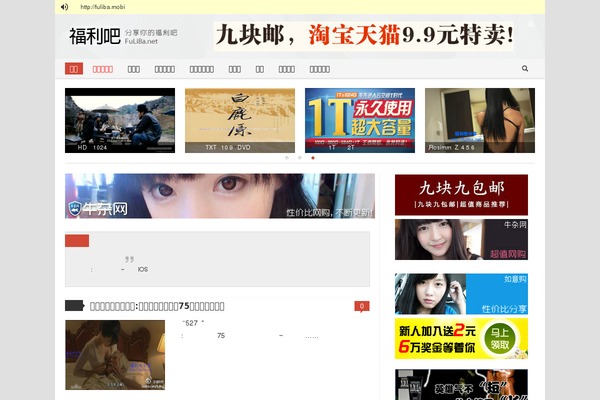Open the article title containing 75
The width and height of the screenshot is (600, 400).
point(157,306)
